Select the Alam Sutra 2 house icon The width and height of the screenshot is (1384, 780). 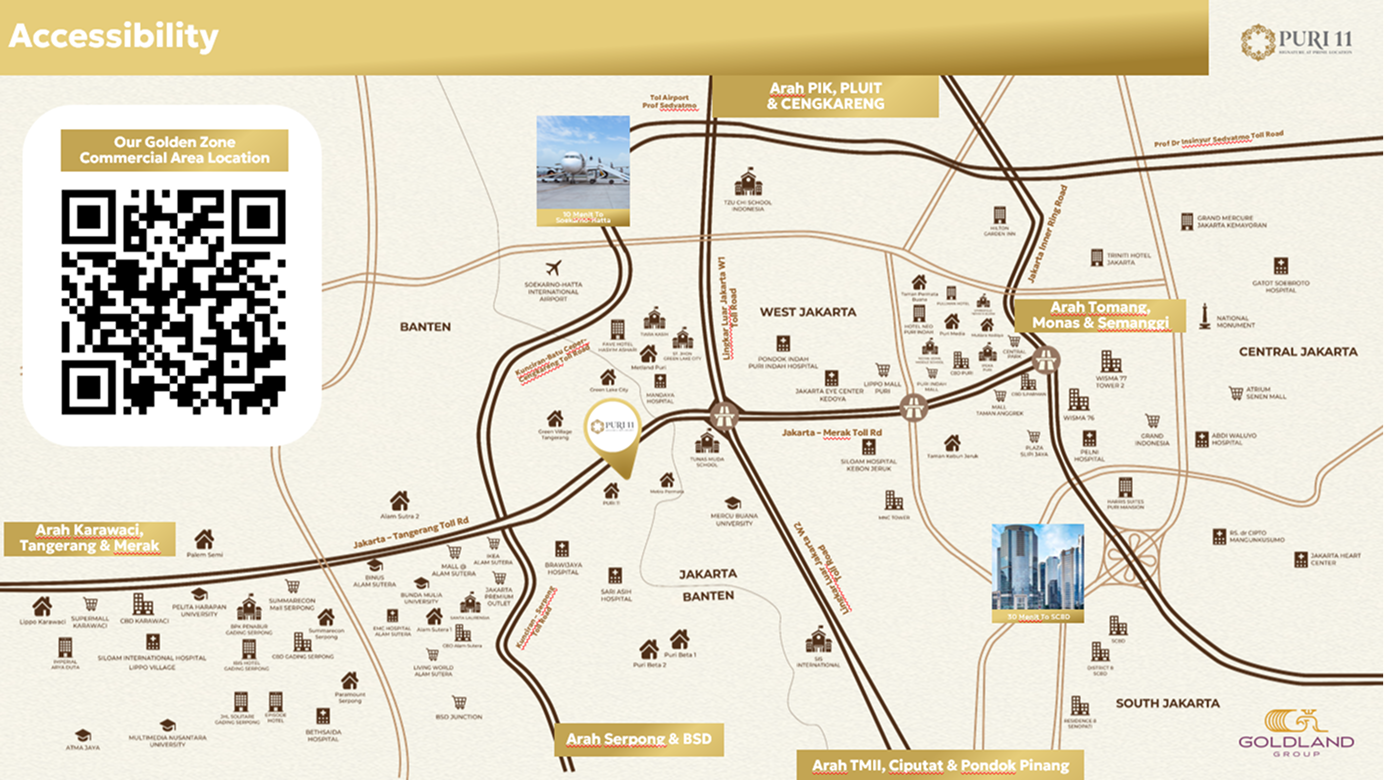coord(399,500)
